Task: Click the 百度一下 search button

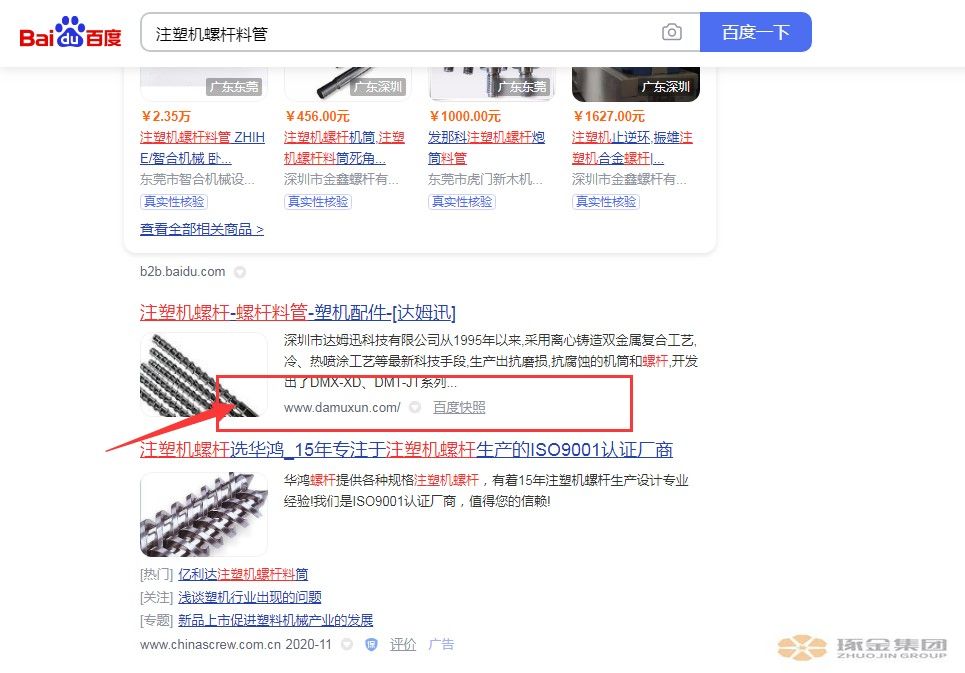Action: pos(756,32)
